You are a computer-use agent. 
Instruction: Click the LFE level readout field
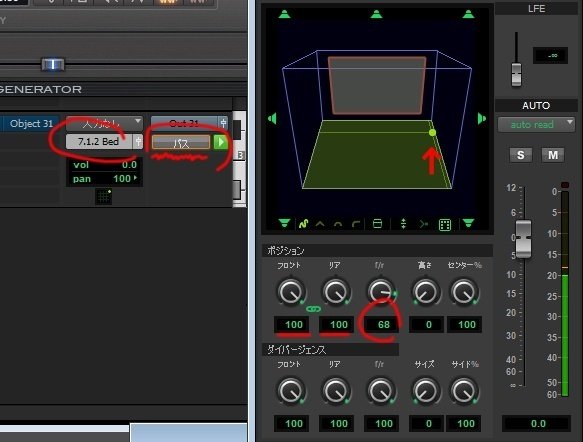coord(550,55)
